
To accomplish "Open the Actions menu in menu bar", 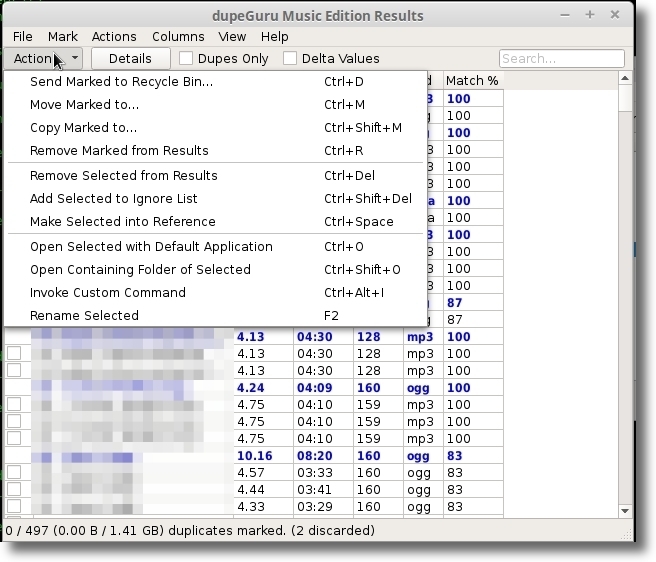I will click(114, 37).
